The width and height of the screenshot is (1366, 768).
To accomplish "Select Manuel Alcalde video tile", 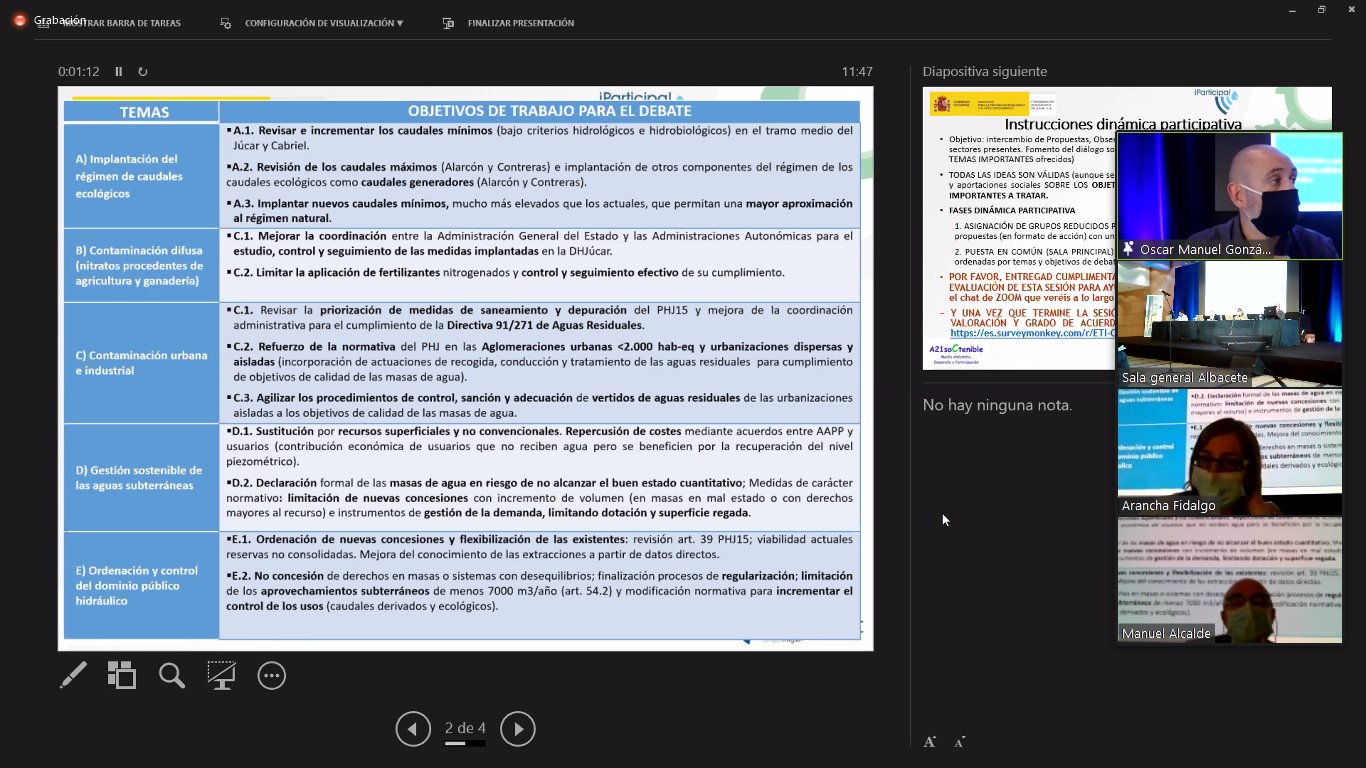I will (x=1229, y=580).
